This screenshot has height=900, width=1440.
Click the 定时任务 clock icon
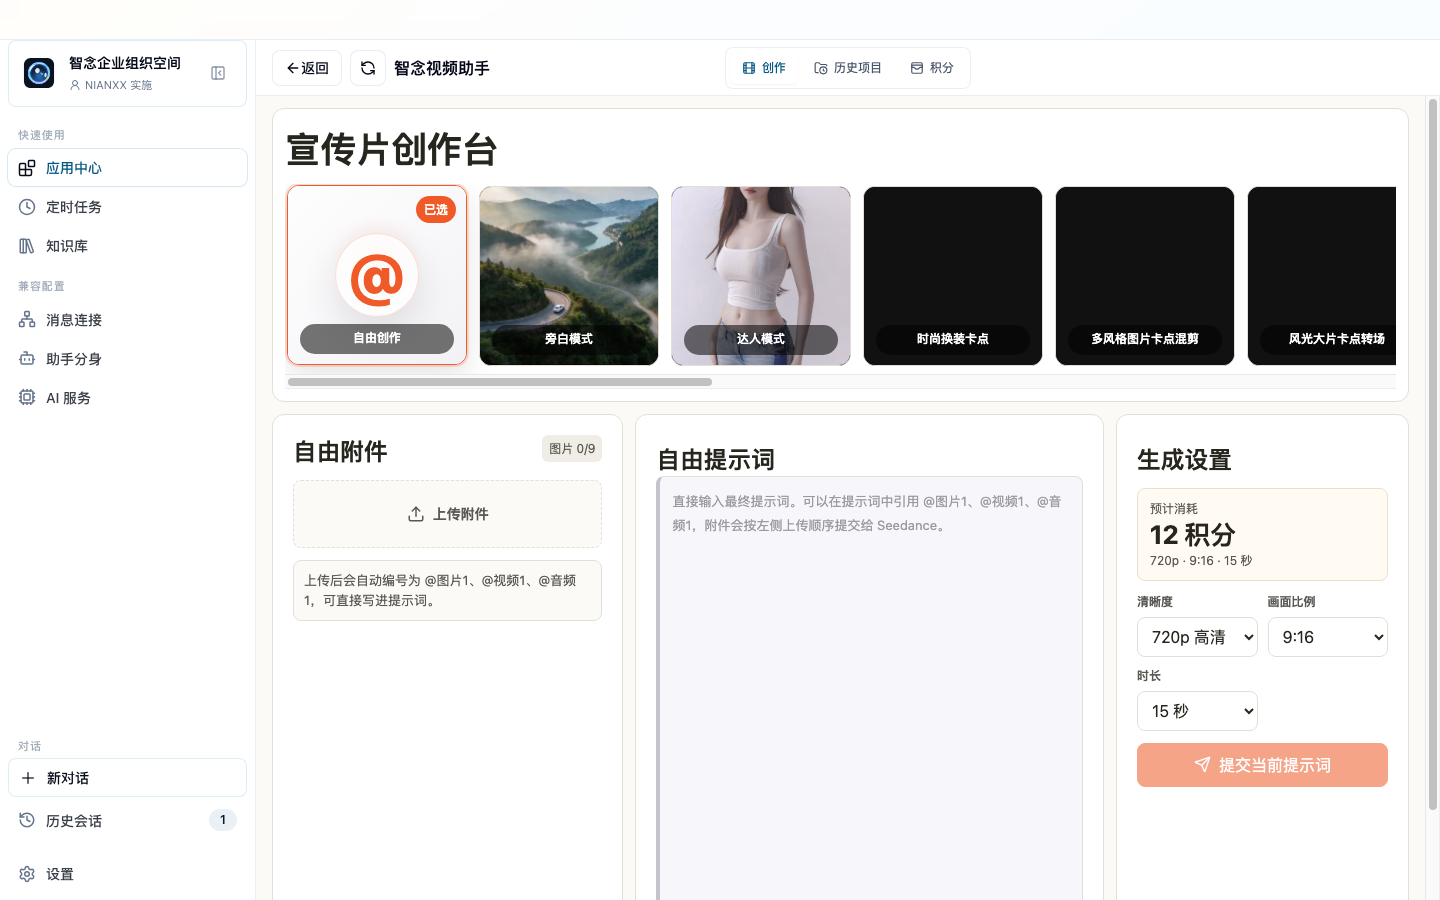coord(27,207)
